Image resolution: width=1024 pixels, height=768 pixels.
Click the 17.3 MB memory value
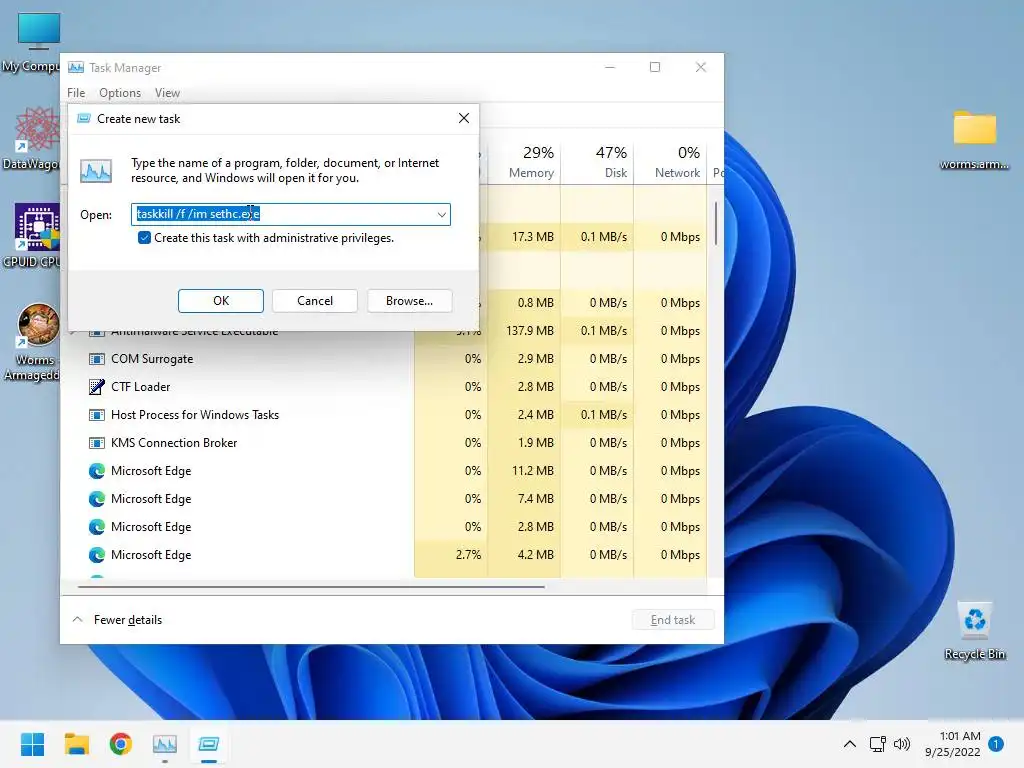[533, 237]
